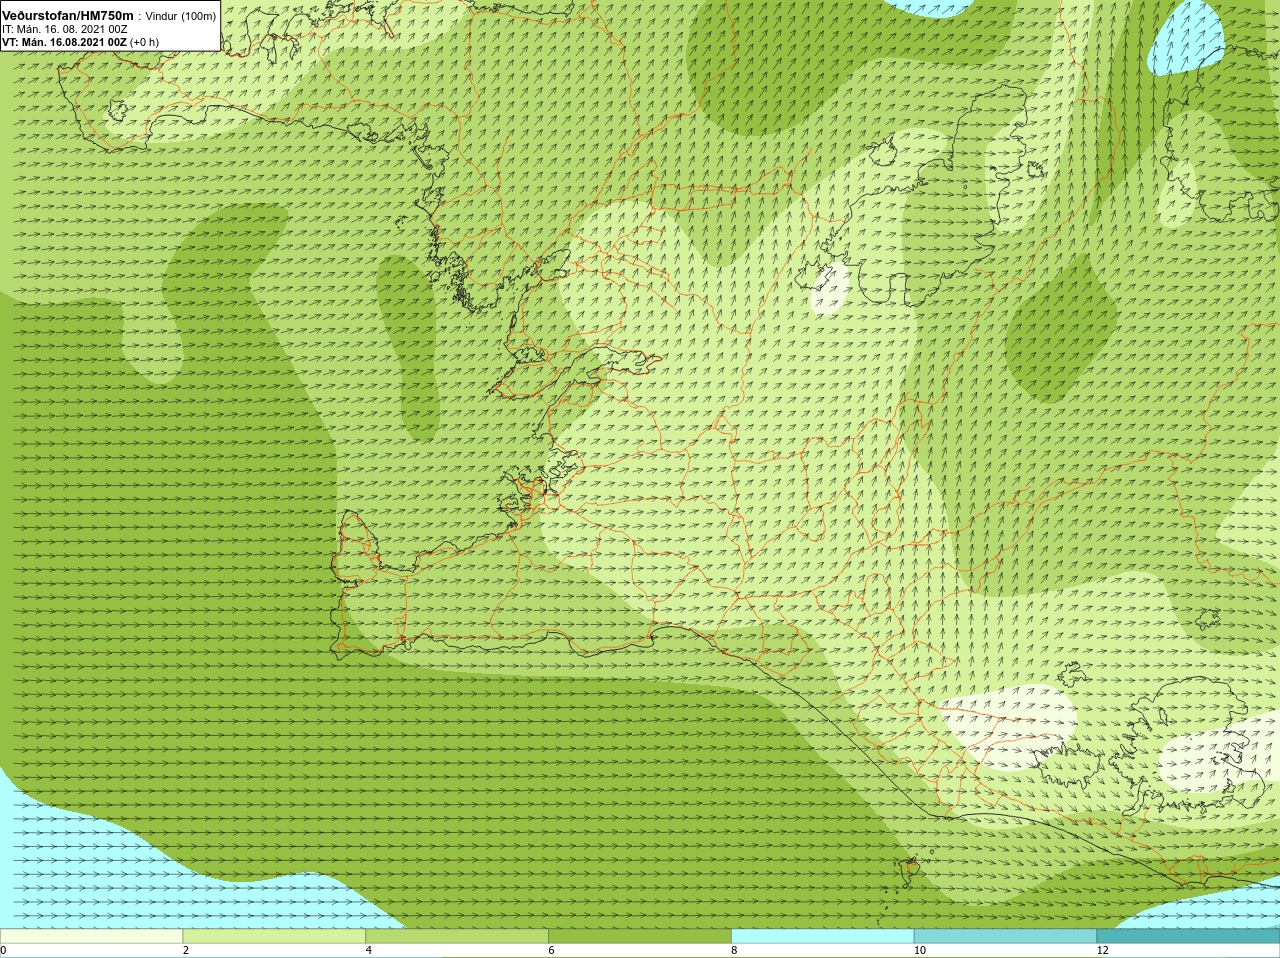
Task: Click the title text Veðurstofan/HM750m
Action: coord(68,16)
